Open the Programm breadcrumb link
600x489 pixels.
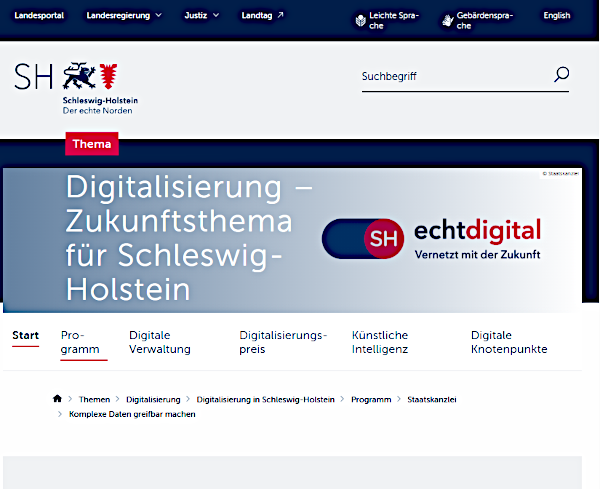371,399
